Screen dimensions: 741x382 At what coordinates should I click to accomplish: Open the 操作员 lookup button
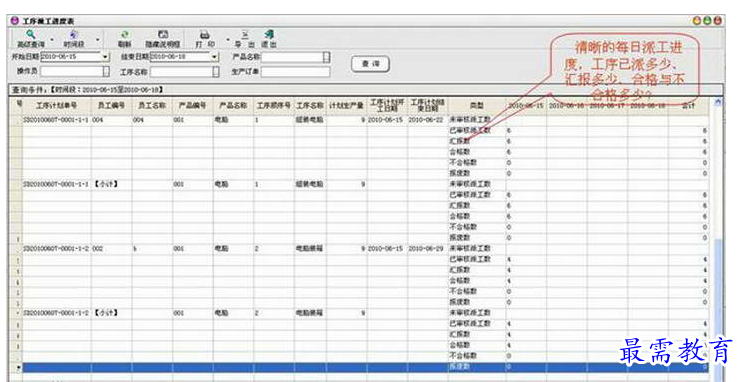(x=106, y=71)
